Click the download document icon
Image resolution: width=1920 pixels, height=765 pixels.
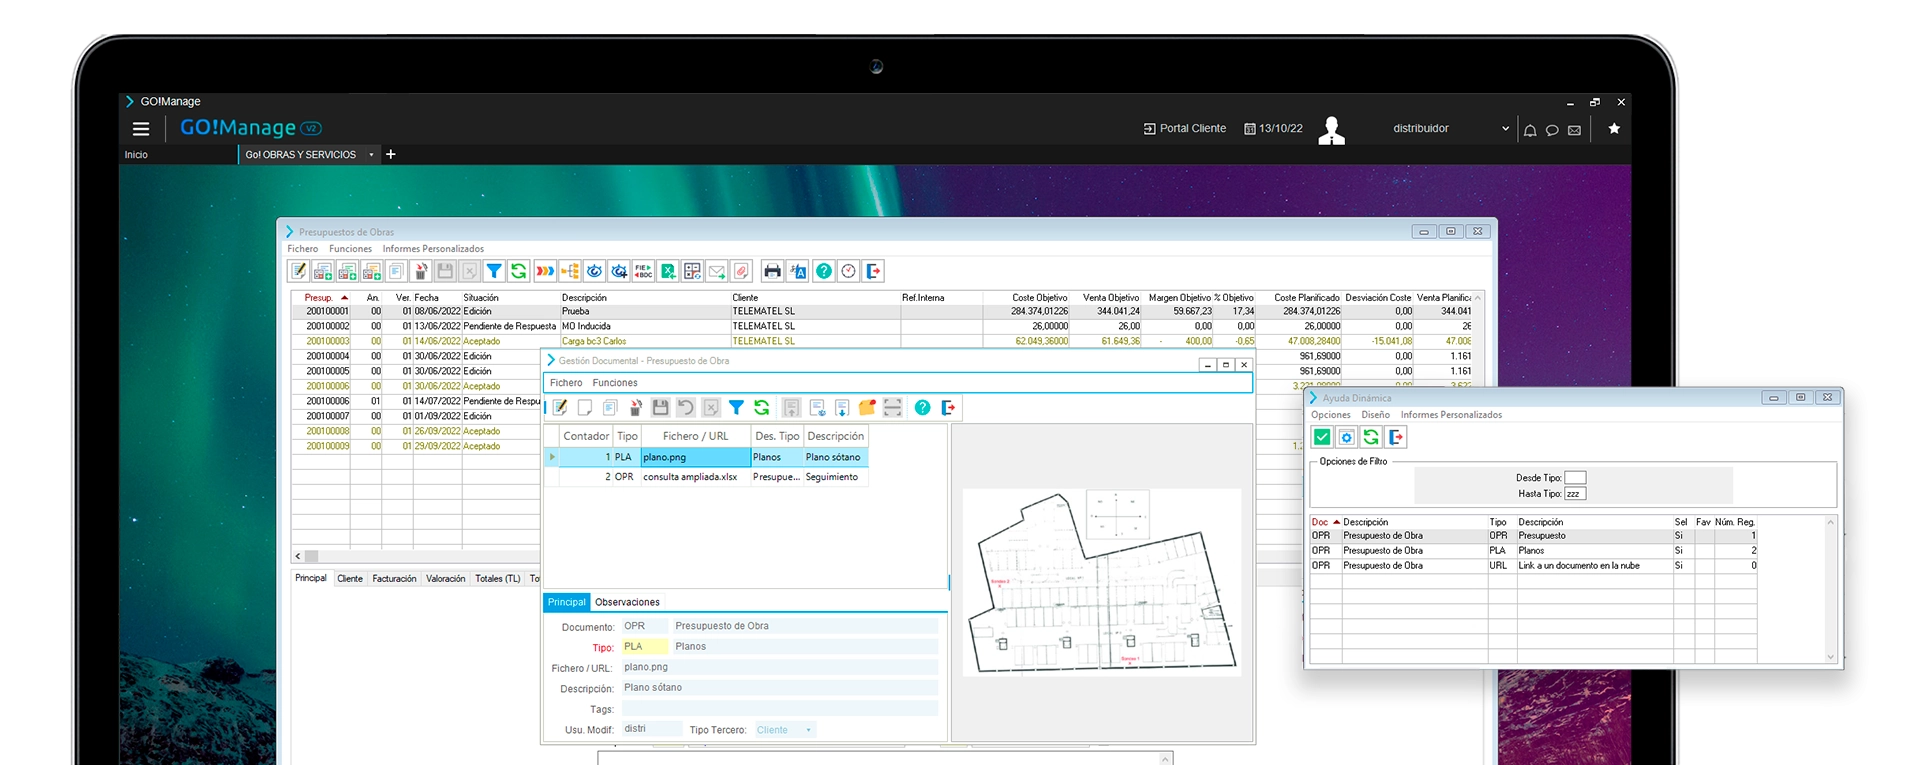click(842, 407)
